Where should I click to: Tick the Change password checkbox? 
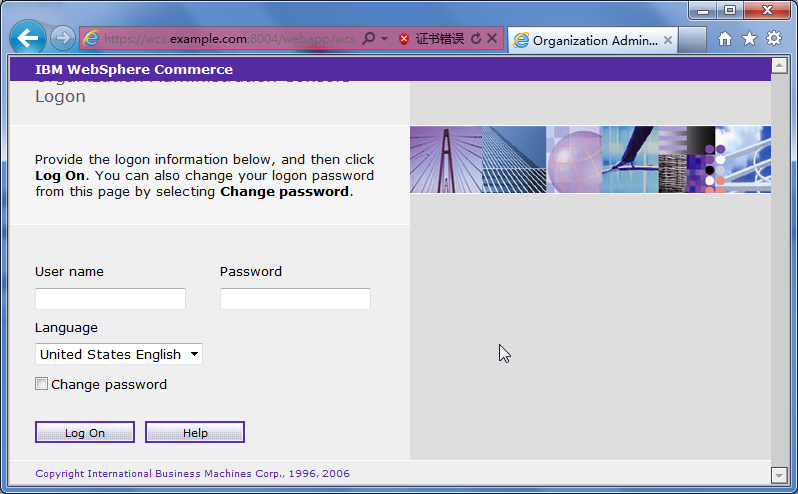tap(41, 384)
